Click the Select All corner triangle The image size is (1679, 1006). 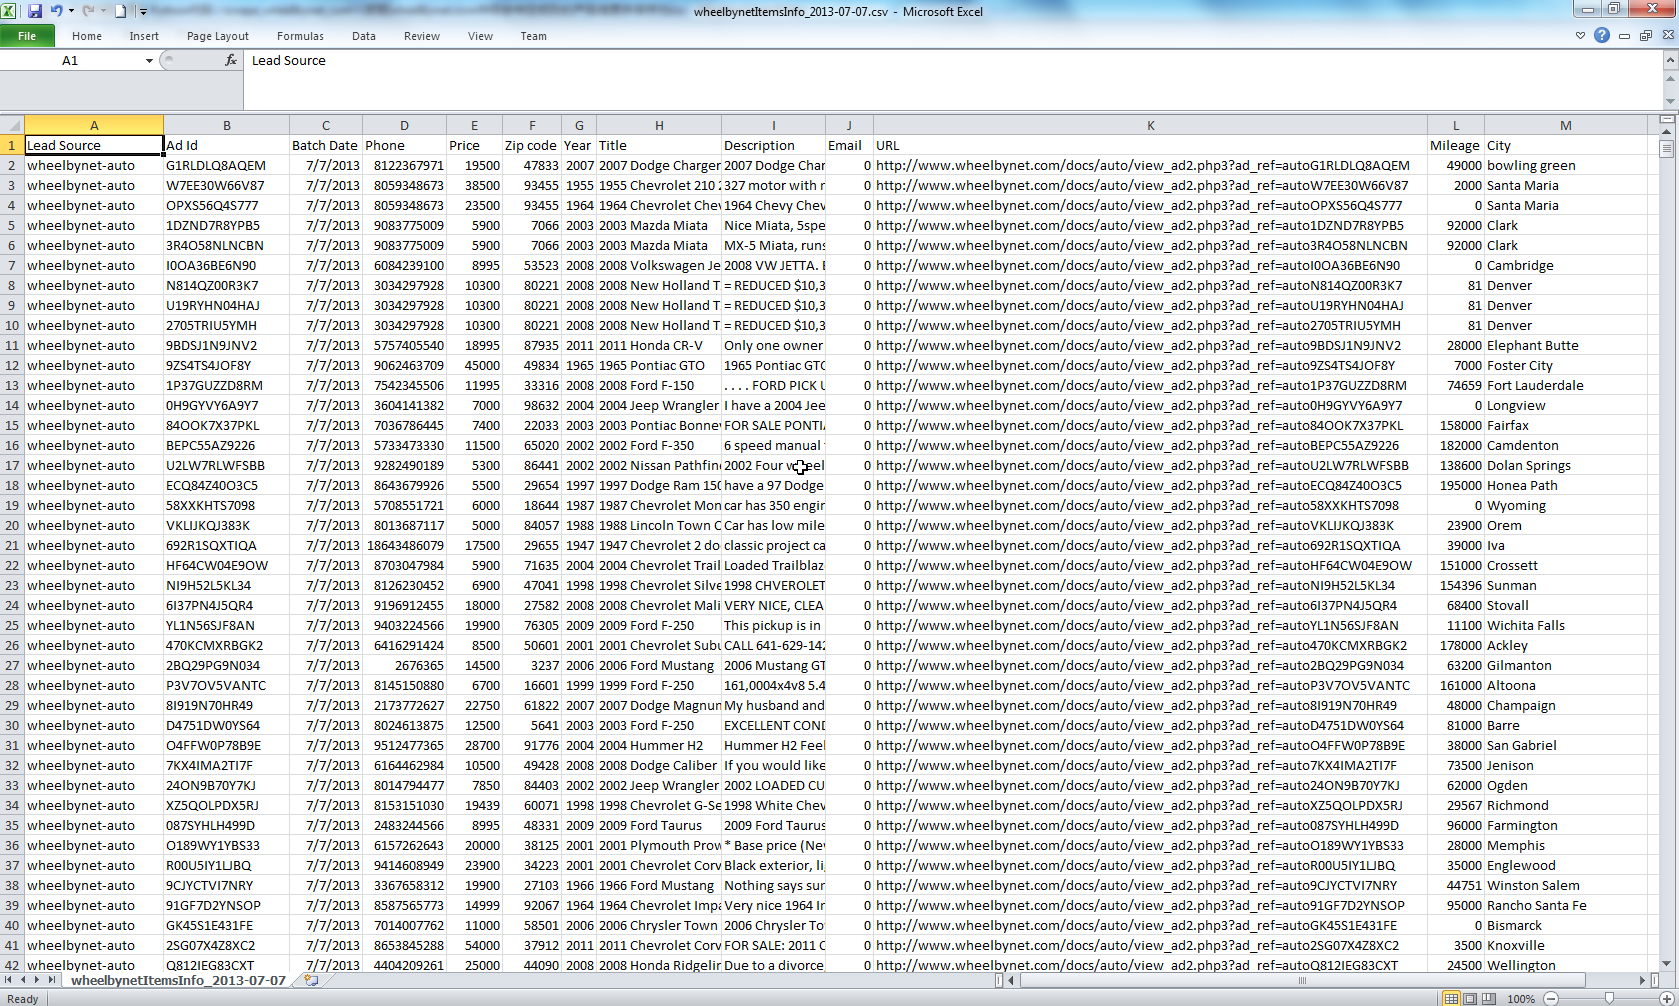12,125
